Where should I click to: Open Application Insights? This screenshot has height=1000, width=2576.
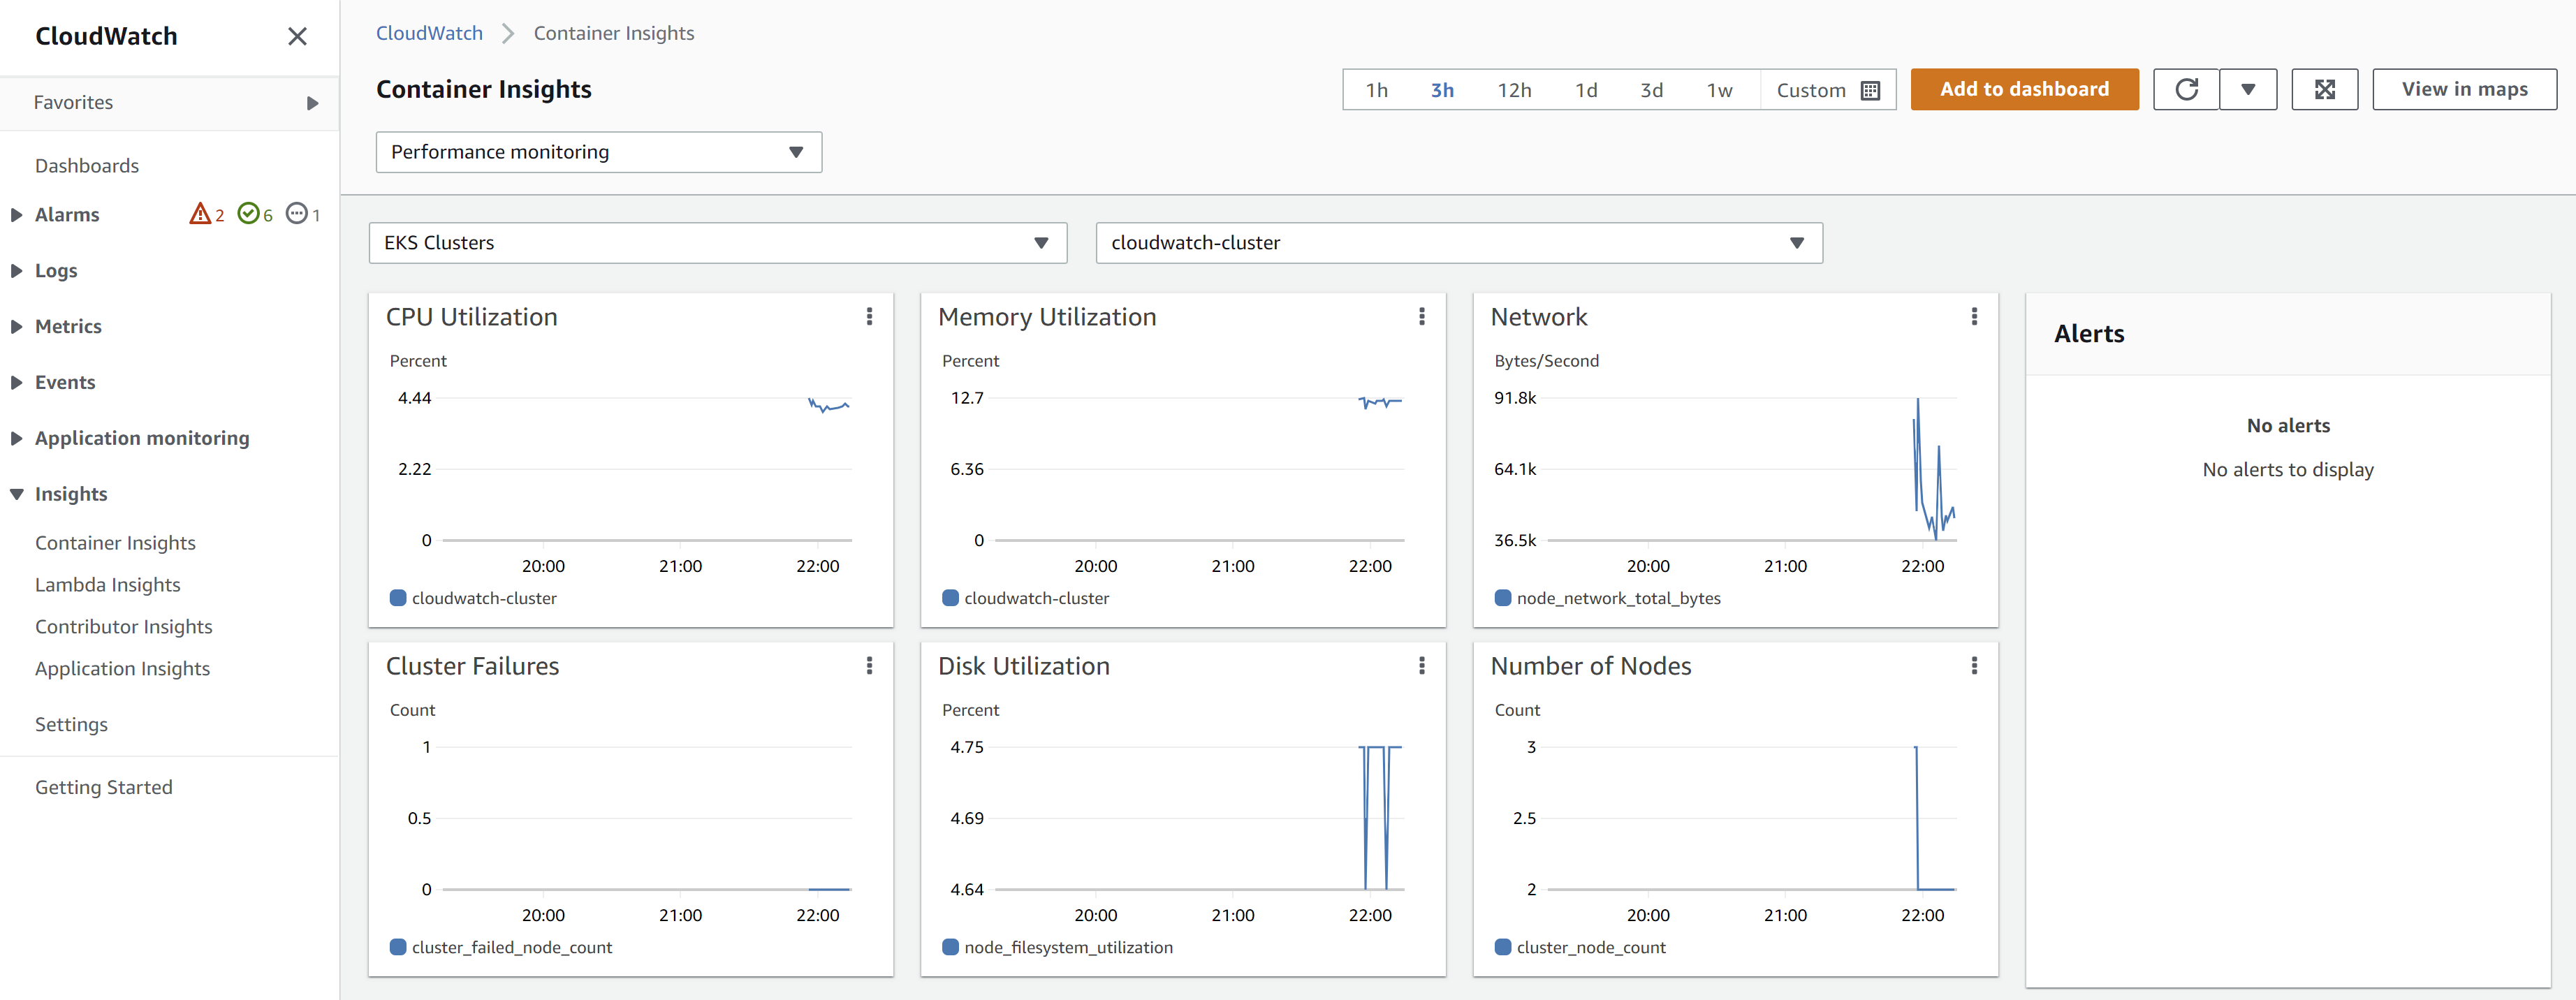click(x=122, y=669)
